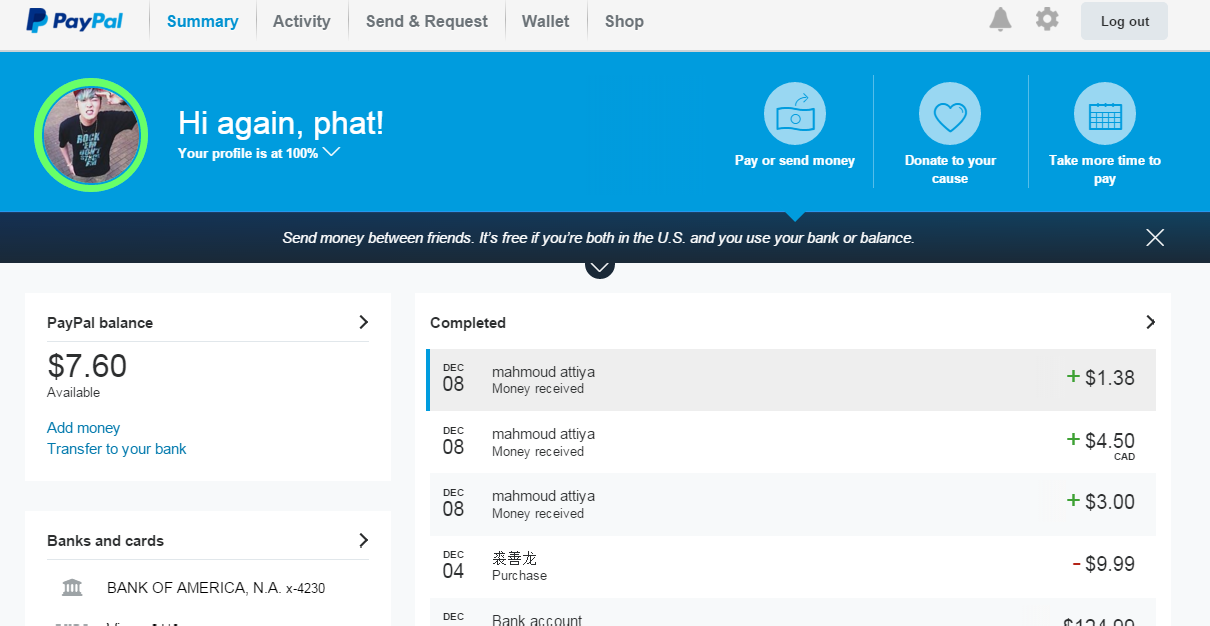Open the Dec 04 Purchase -$9.99 transaction
Screen dimensions: 1210x626
[791, 566]
